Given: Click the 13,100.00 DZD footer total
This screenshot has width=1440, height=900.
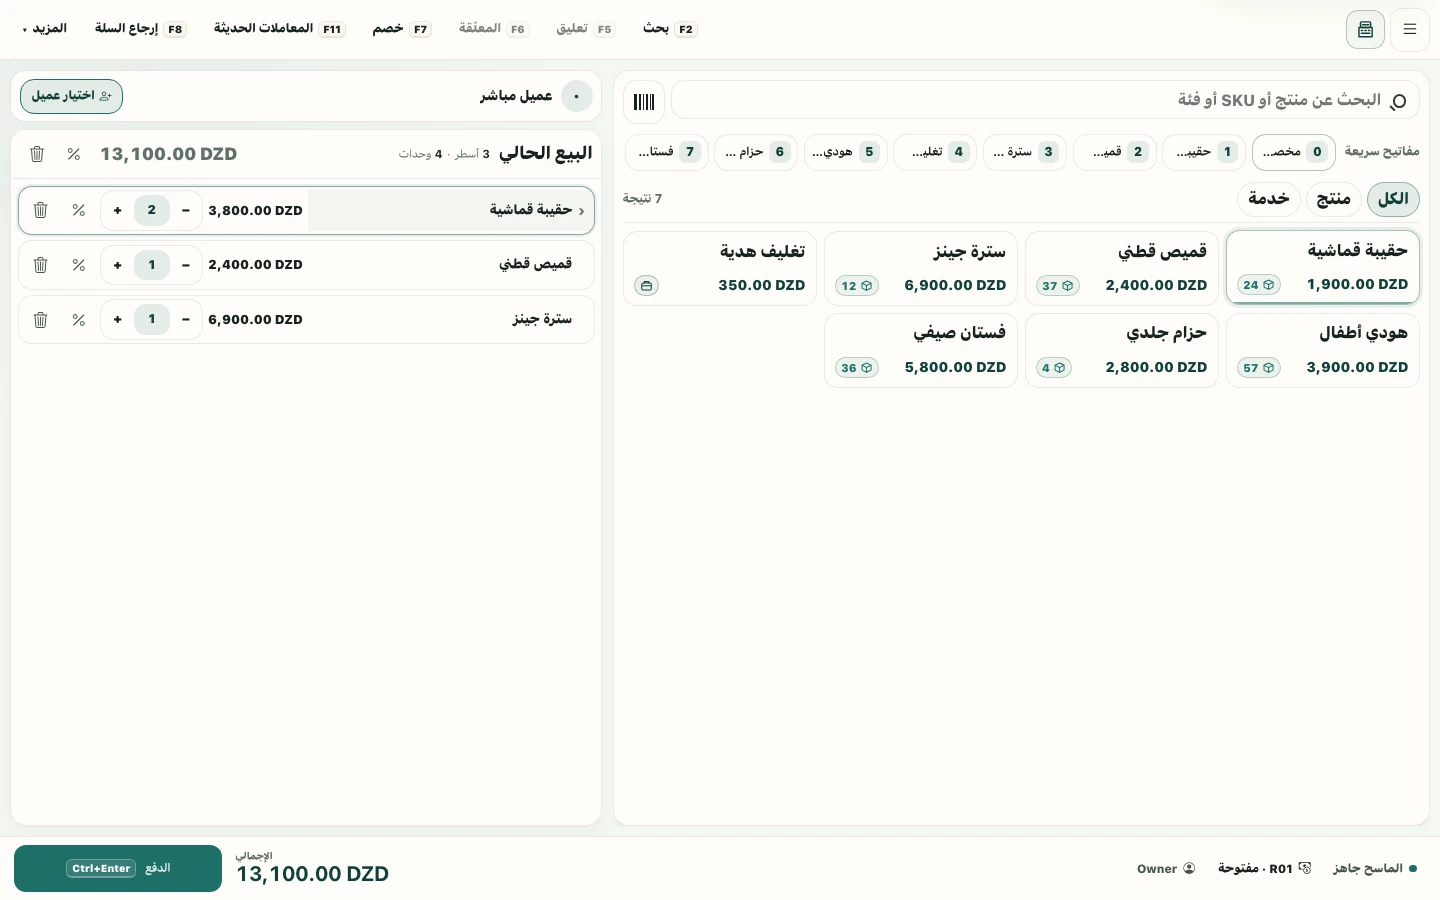Looking at the screenshot, I should click(312, 874).
